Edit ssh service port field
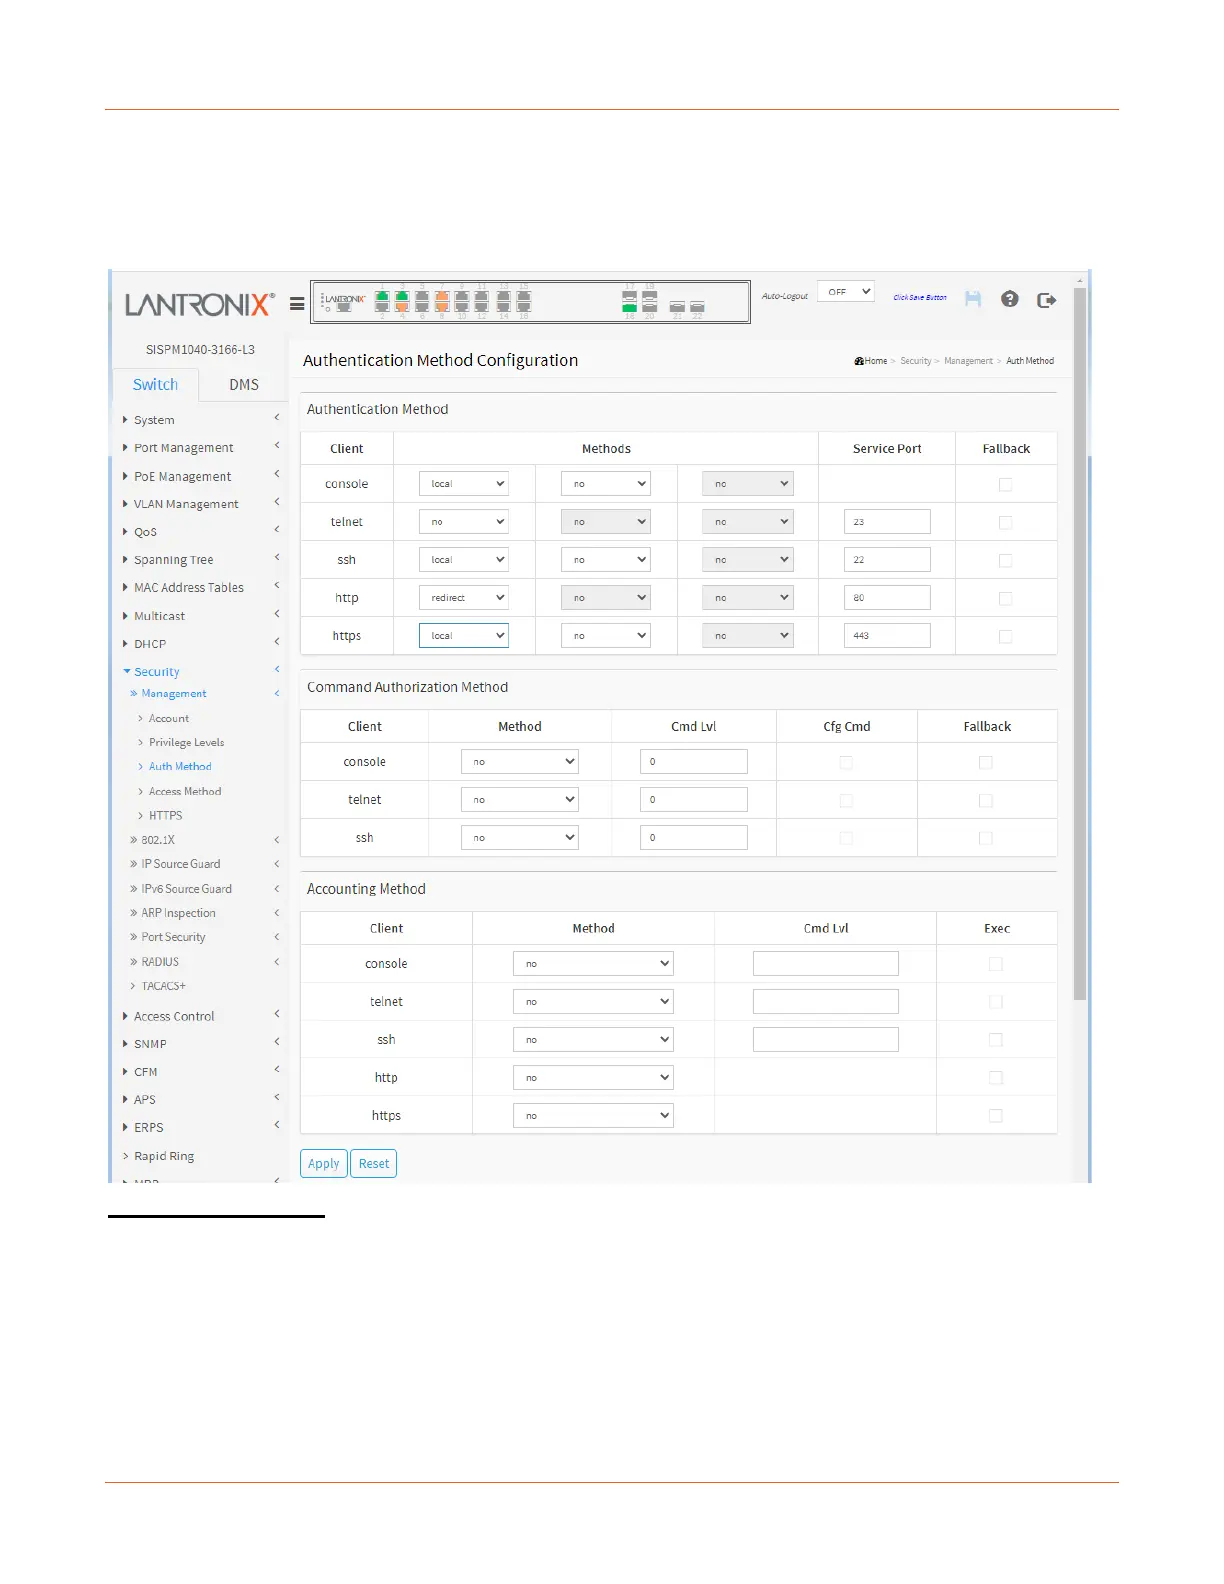The height and width of the screenshot is (1584, 1224). coord(888,560)
